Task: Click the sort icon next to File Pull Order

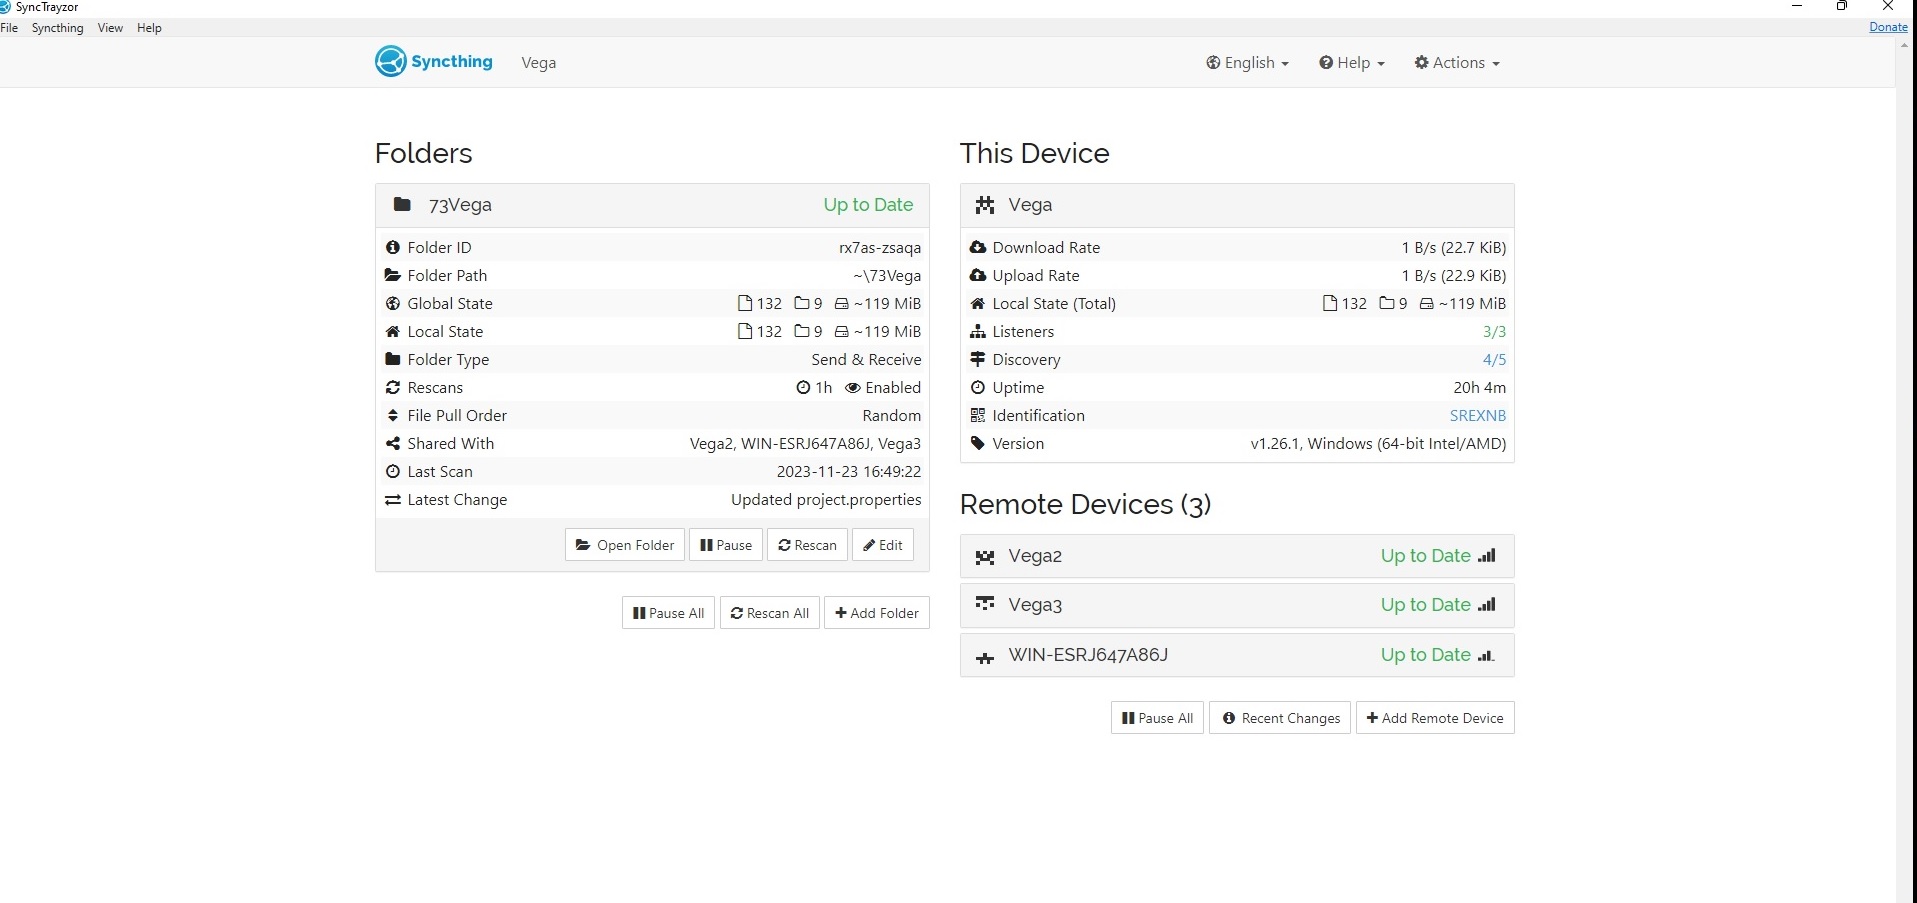Action: coord(393,415)
